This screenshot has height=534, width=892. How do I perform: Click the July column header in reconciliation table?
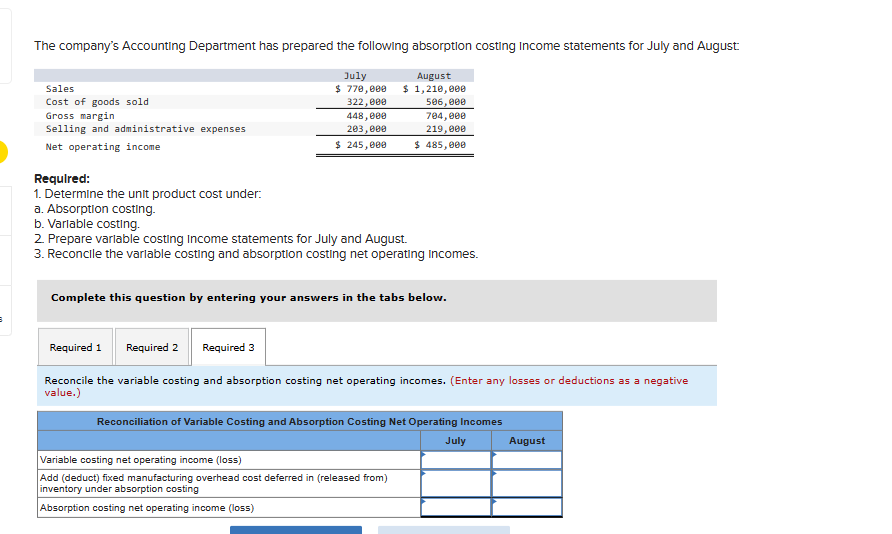coord(455,441)
